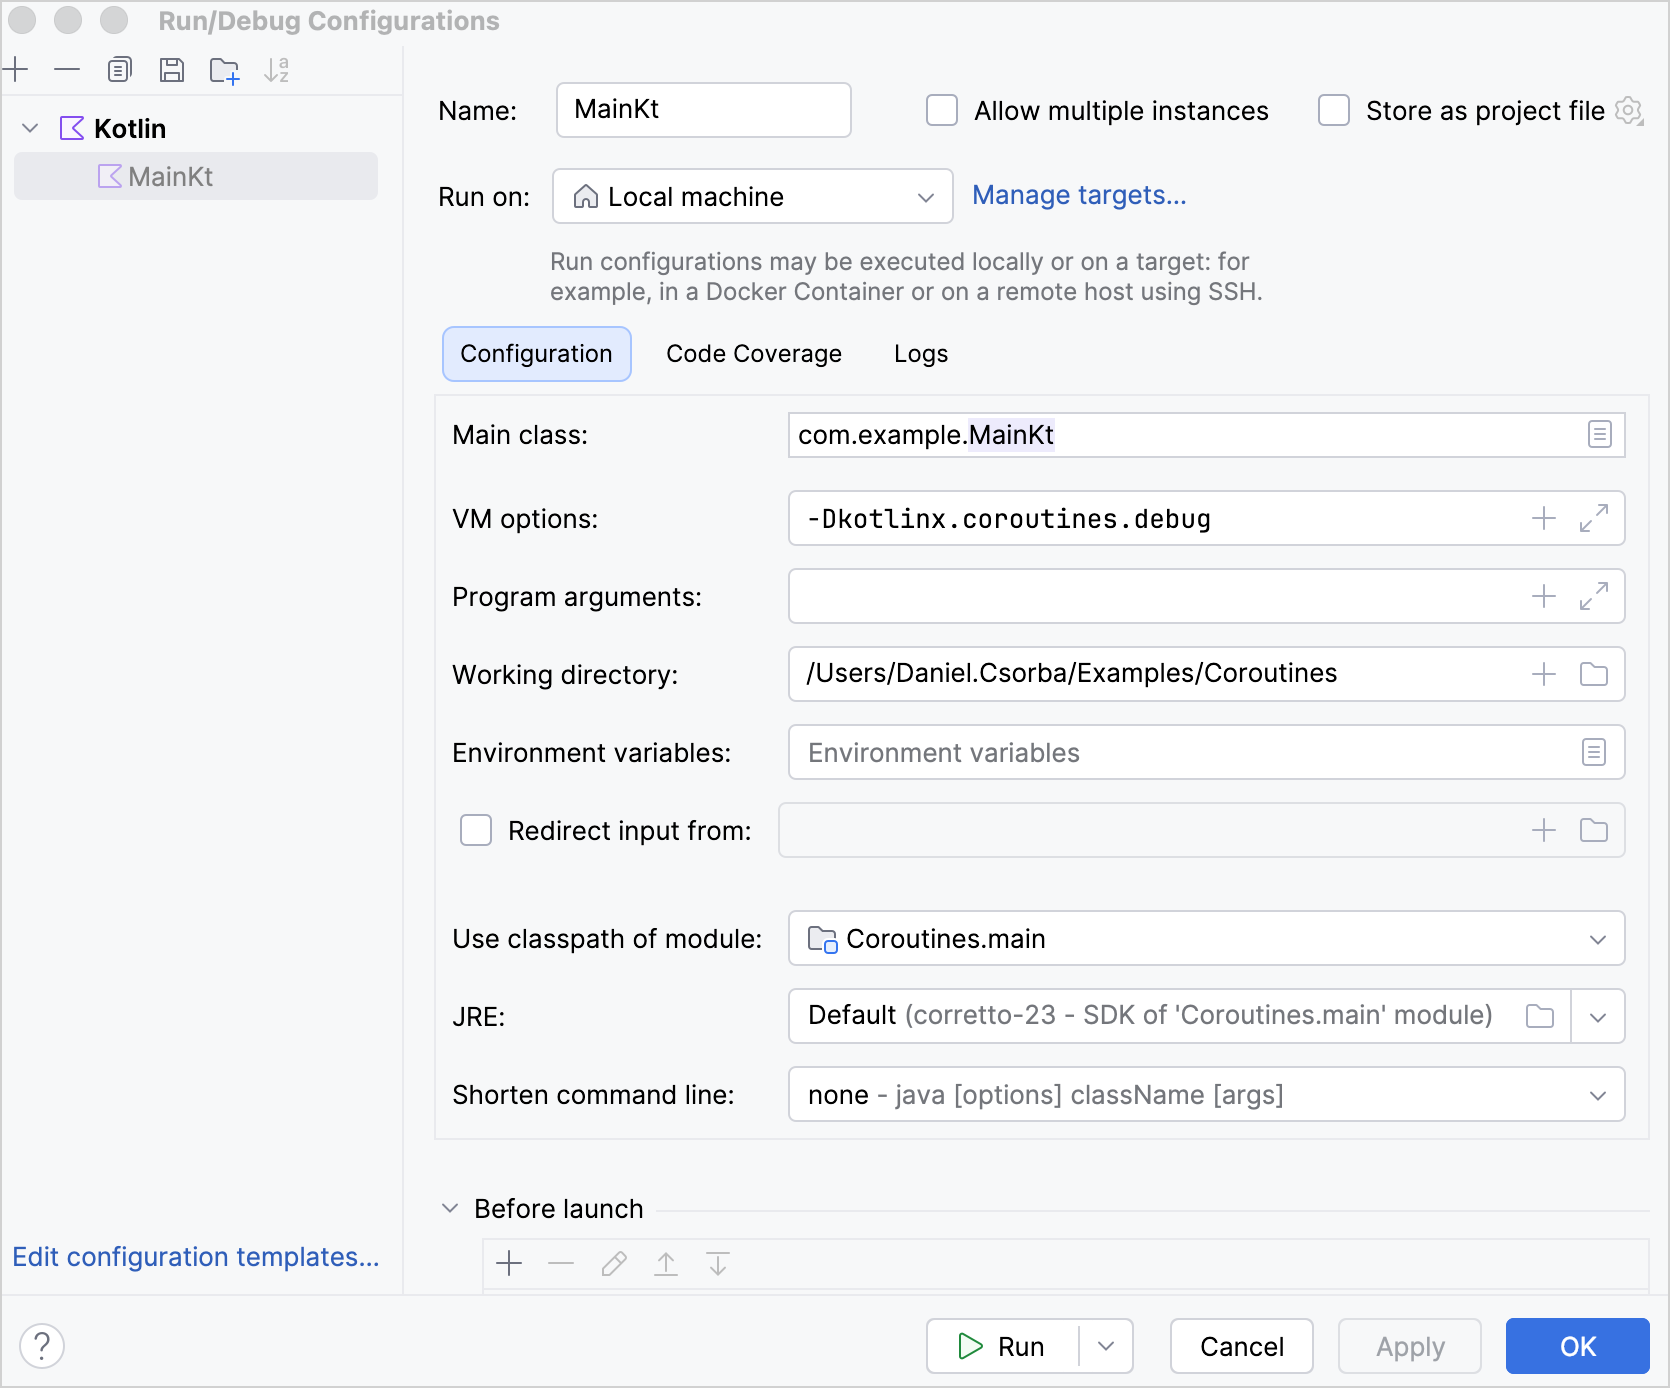Switch to the Logs tab

pyautogui.click(x=921, y=354)
